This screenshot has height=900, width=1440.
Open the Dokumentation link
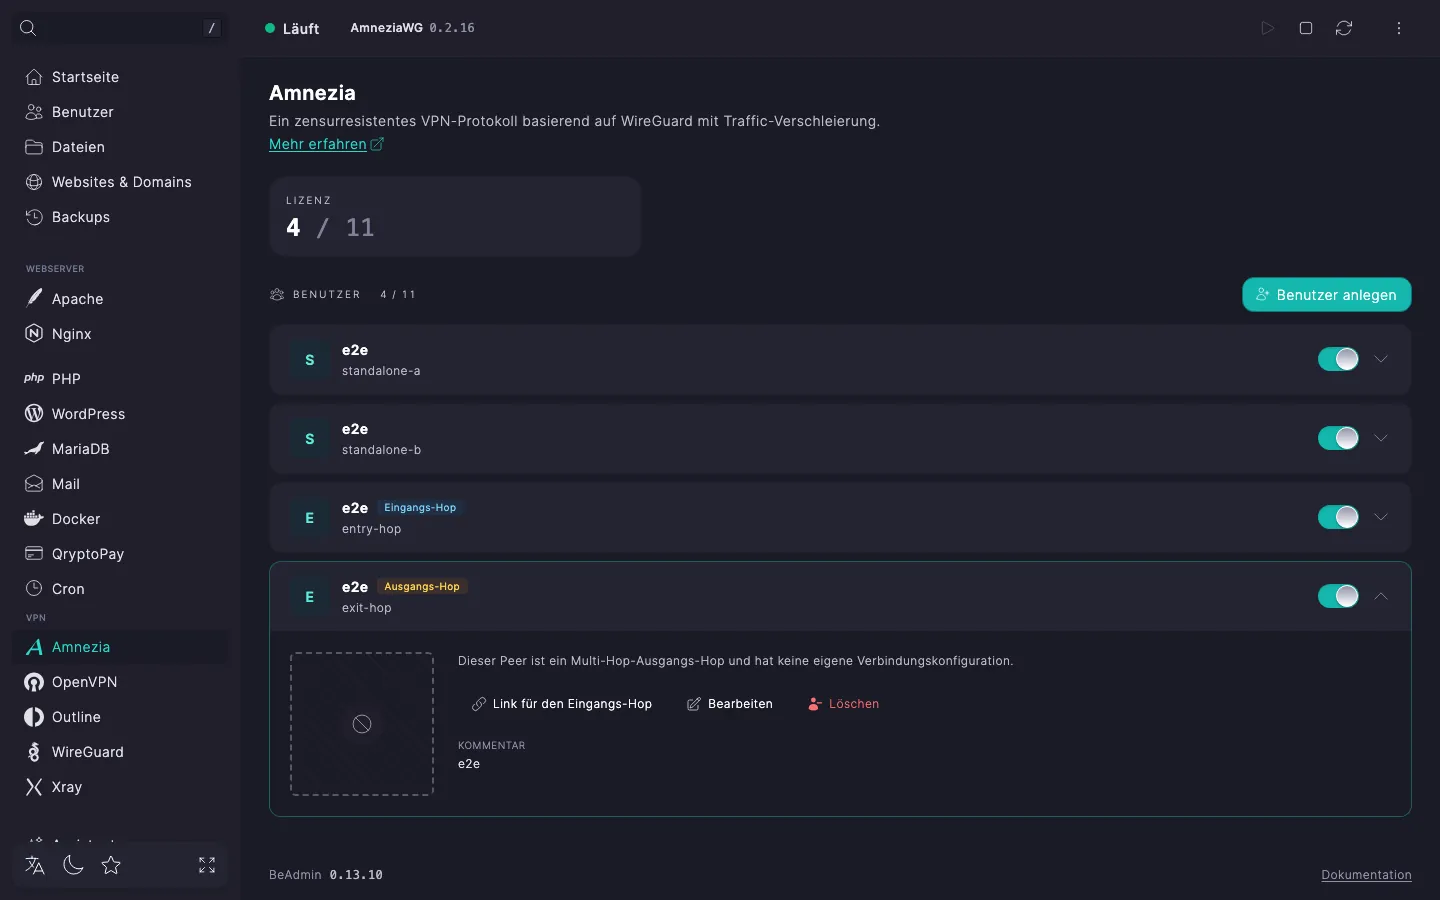(x=1366, y=875)
